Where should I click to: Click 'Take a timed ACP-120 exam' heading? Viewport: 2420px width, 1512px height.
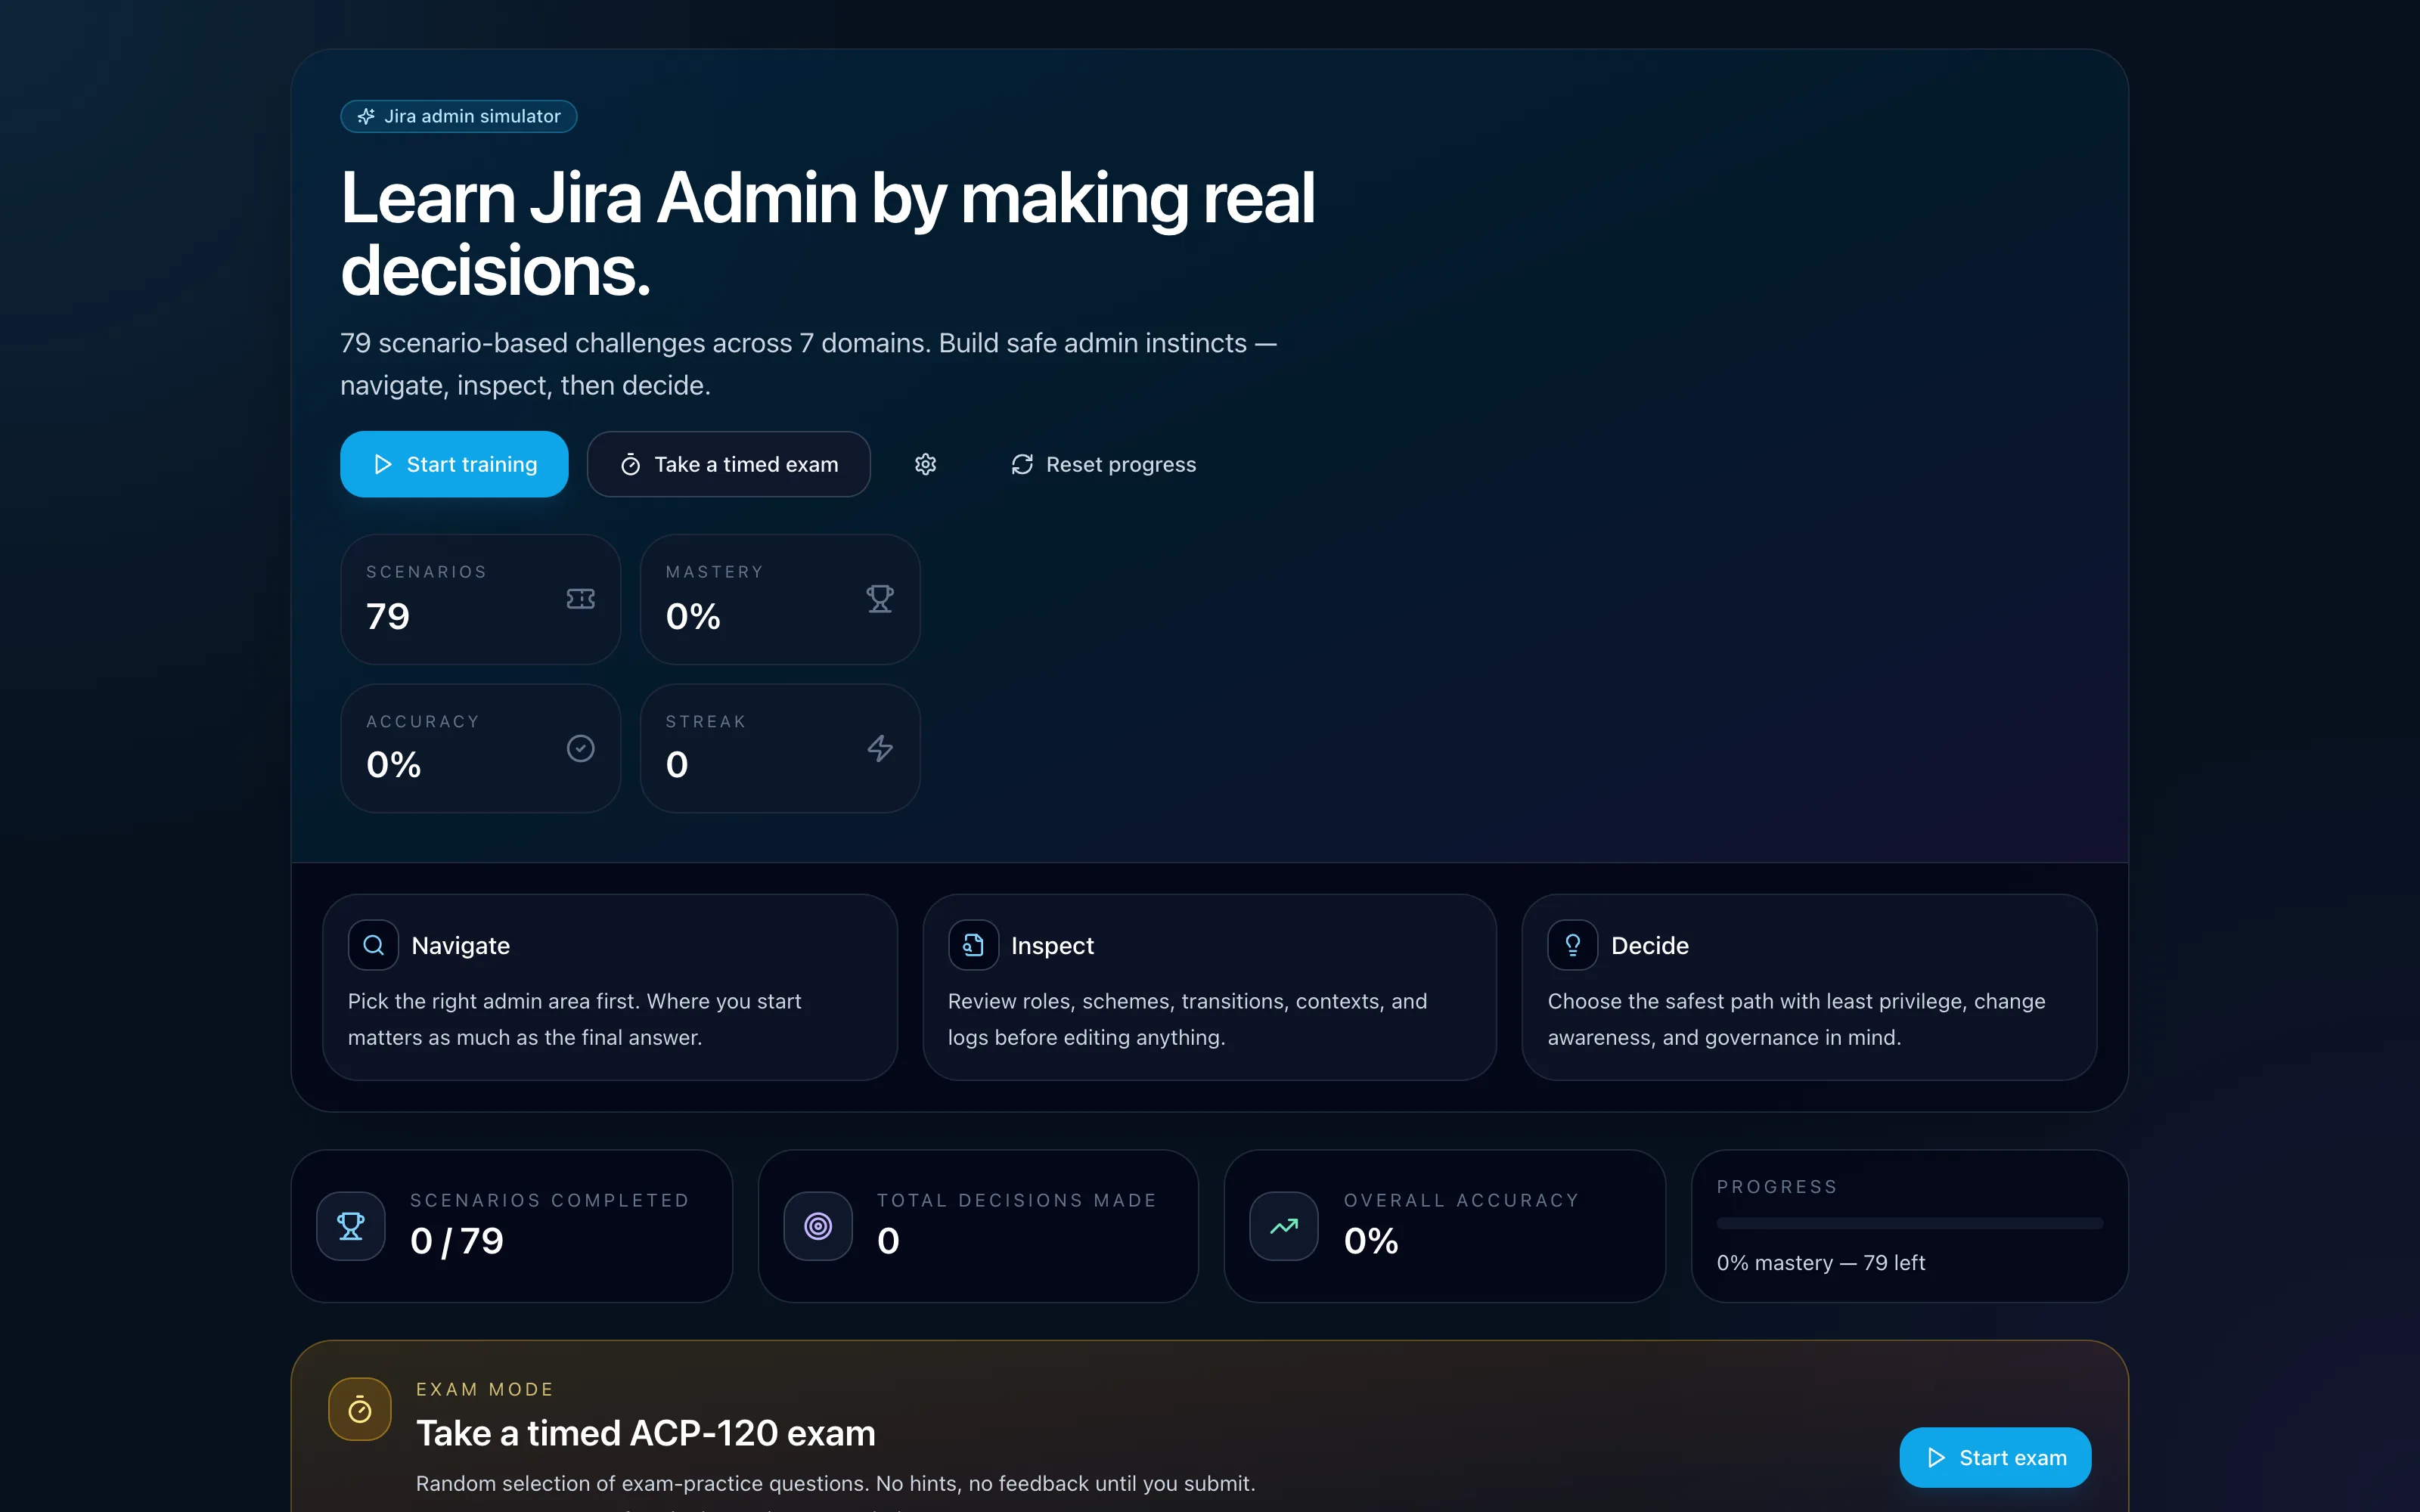point(646,1433)
